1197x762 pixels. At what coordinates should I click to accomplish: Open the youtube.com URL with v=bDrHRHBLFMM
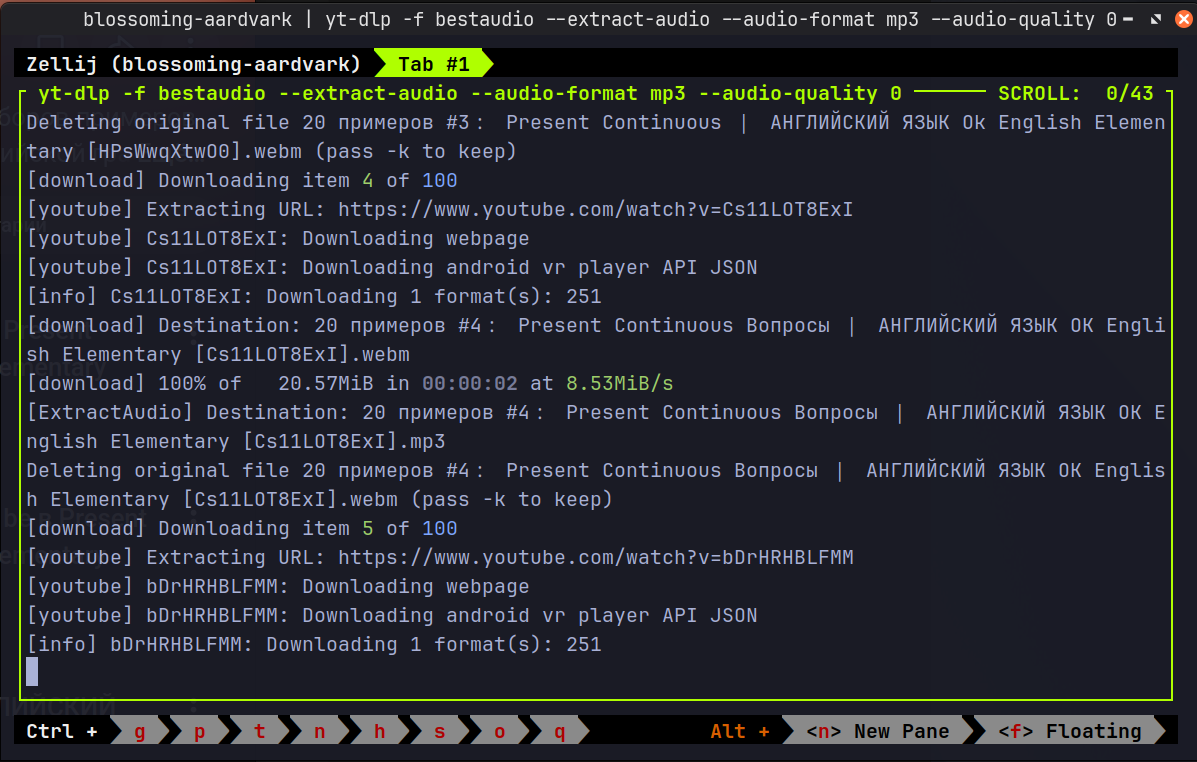point(595,557)
